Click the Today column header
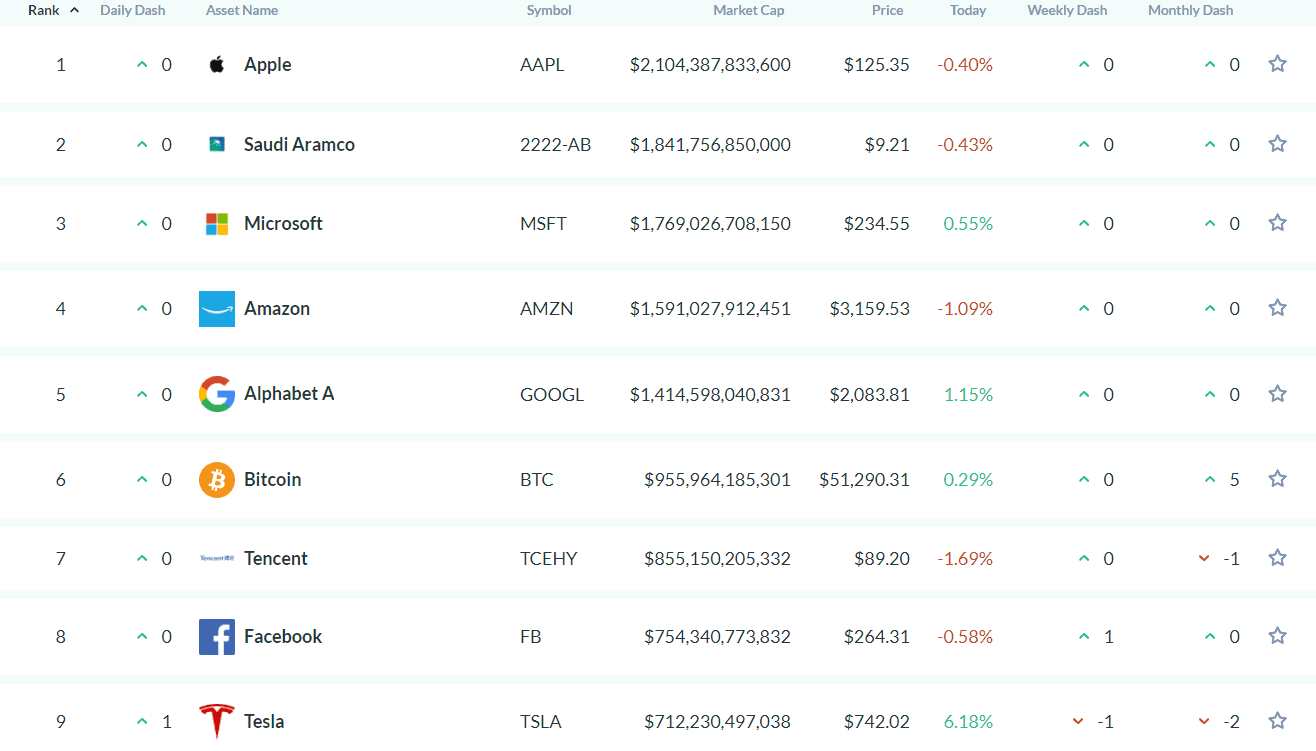 click(968, 10)
